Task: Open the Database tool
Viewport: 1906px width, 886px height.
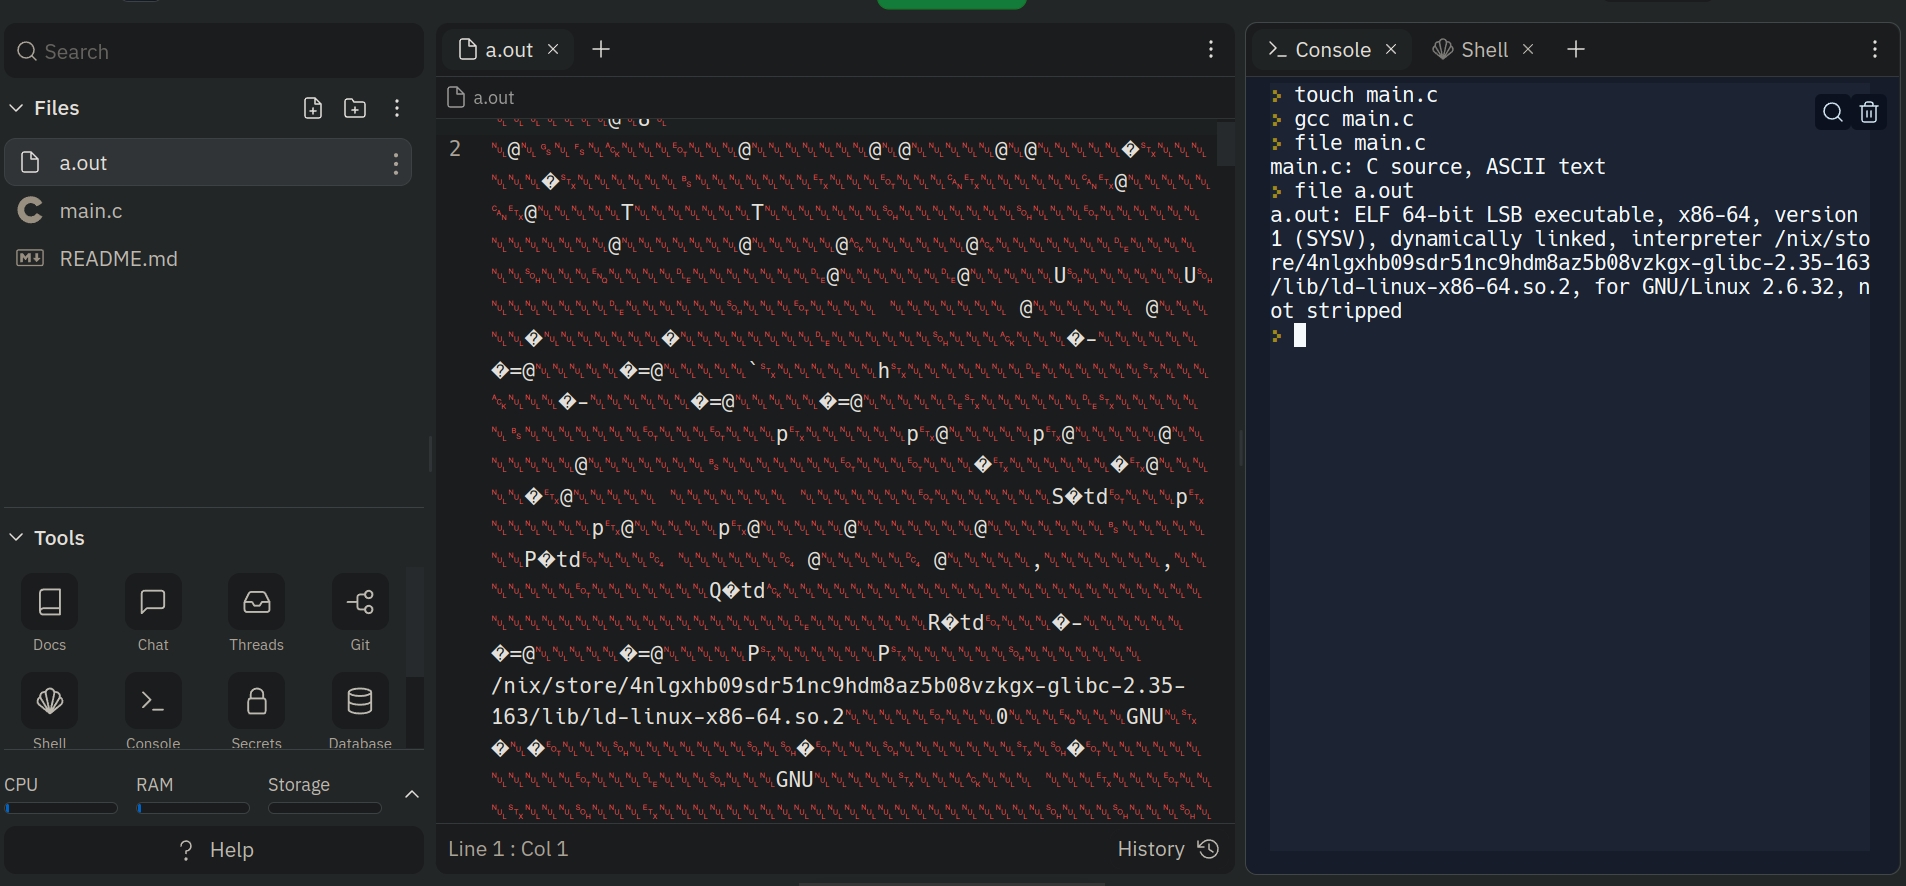Action: pyautogui.click(x=360, y=702)
